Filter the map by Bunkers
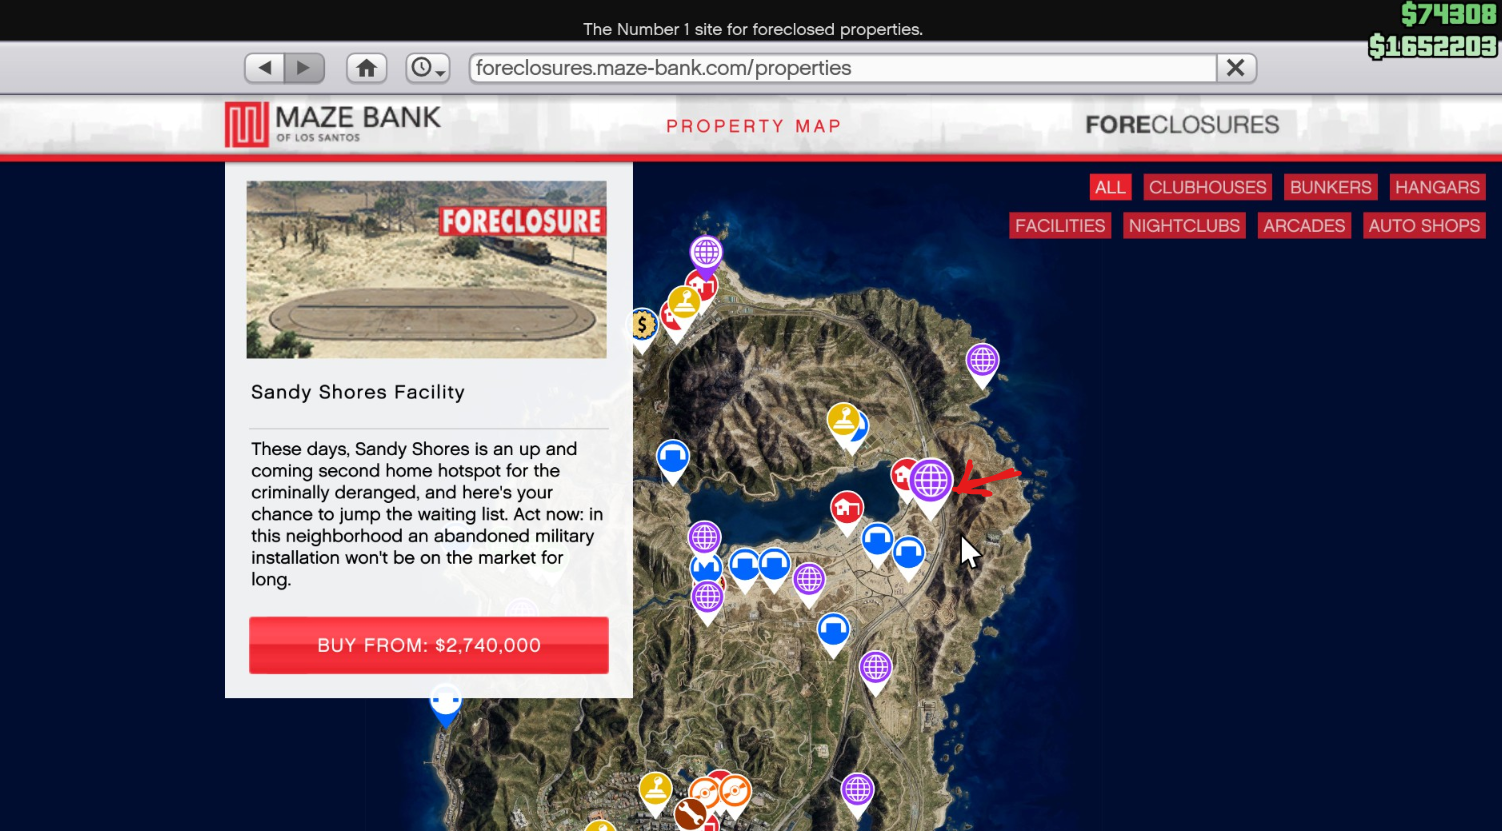 pyautogui.click(x=1330, y=187)
